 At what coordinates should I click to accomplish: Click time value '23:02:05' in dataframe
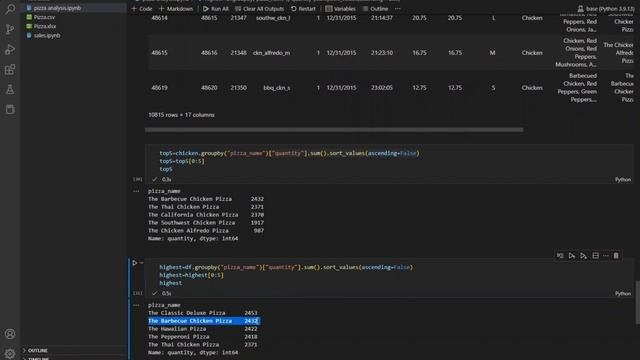(x=382, y=88)
